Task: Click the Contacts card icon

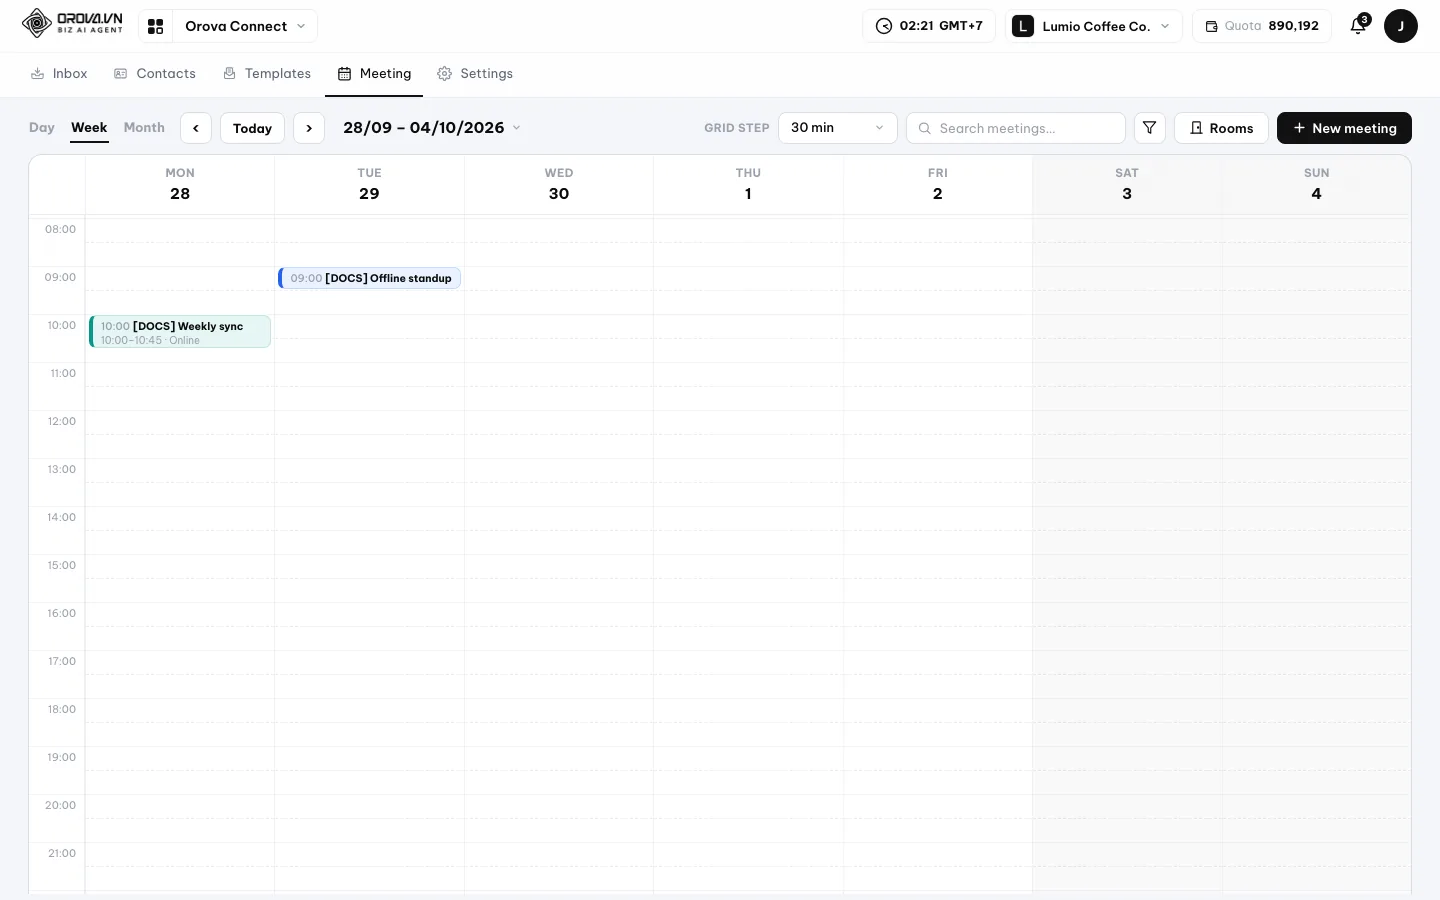Action: [121, 74]
